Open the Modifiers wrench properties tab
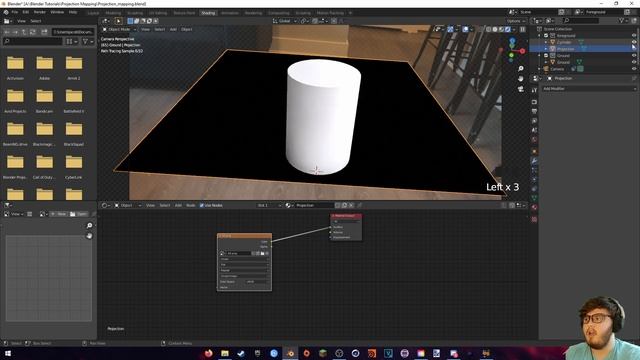The image size is (640, 360). [x=534, y=161]
